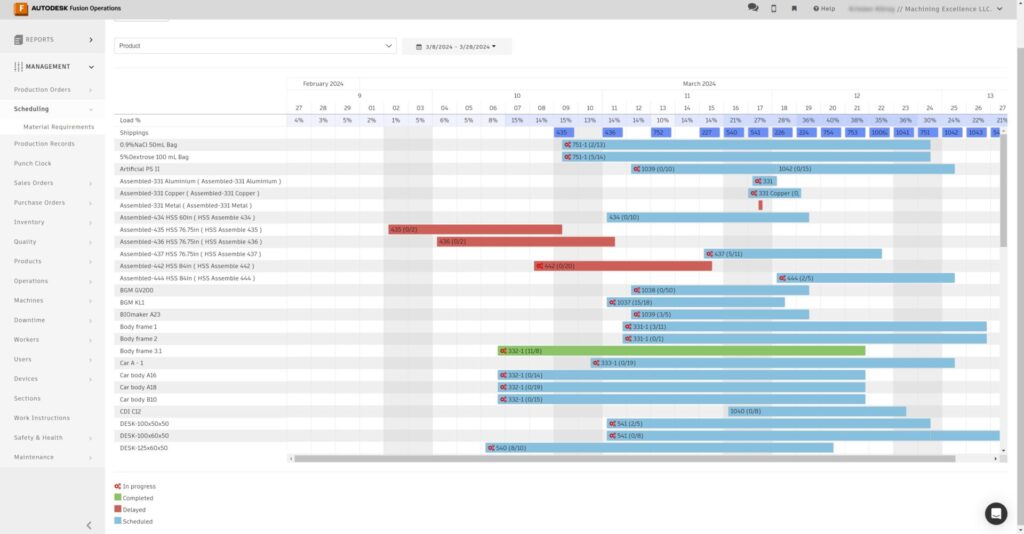Click completed green bar on Body frame 3.1 row

point(681,351)
